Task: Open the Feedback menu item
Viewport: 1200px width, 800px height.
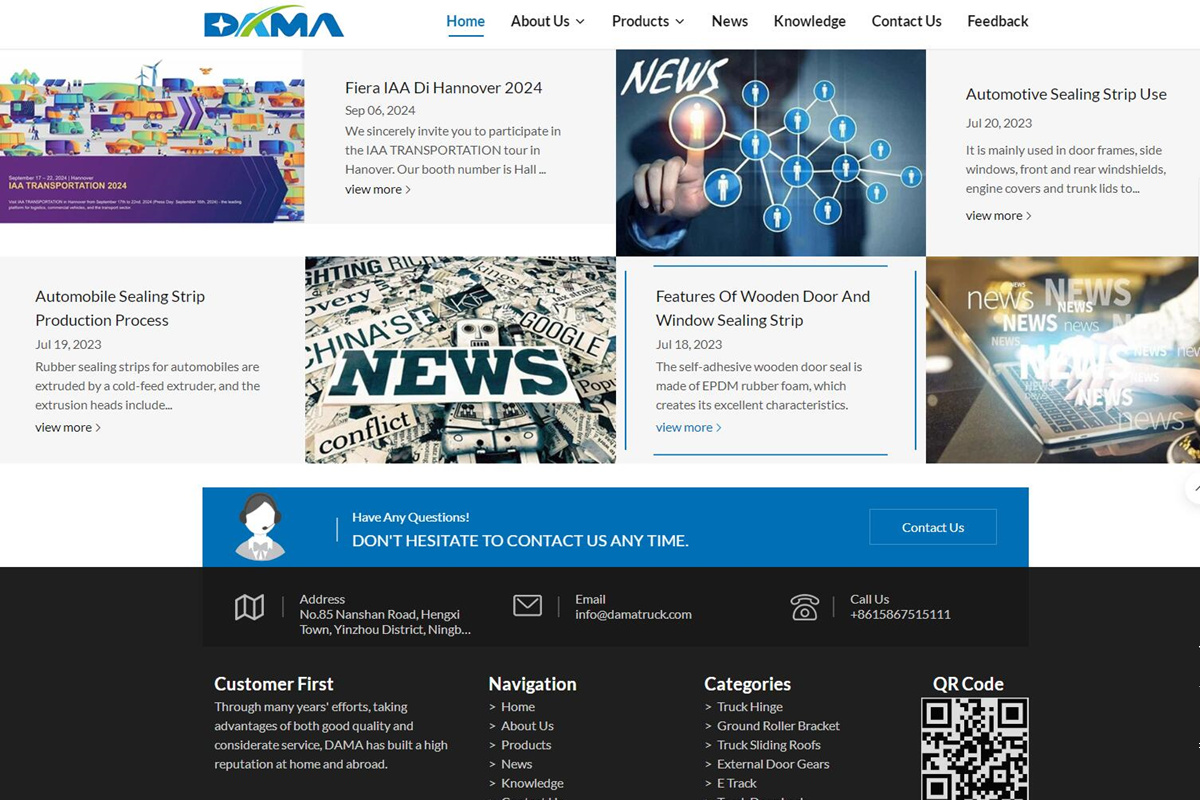Action: [998, 21]
